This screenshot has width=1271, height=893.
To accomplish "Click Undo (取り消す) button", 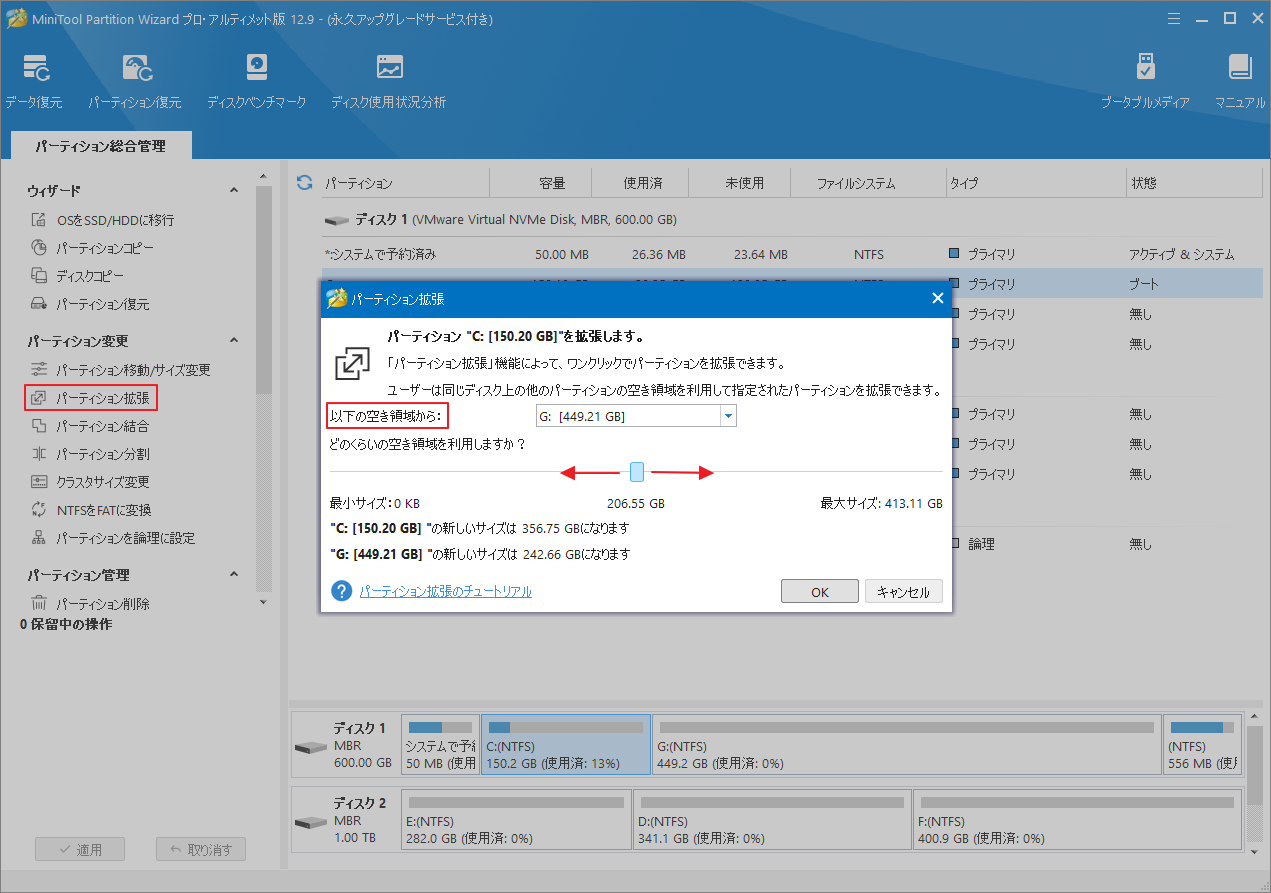I will (201, 849).
